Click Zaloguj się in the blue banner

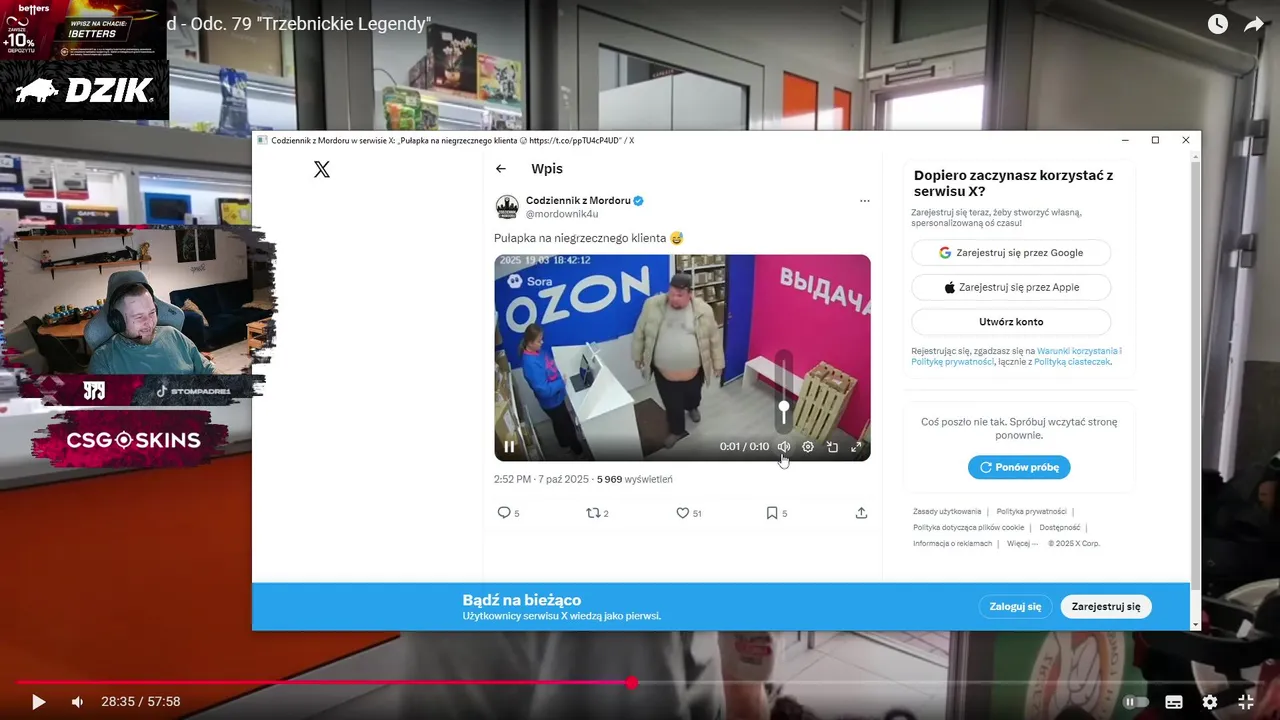tap(1015, 606)
